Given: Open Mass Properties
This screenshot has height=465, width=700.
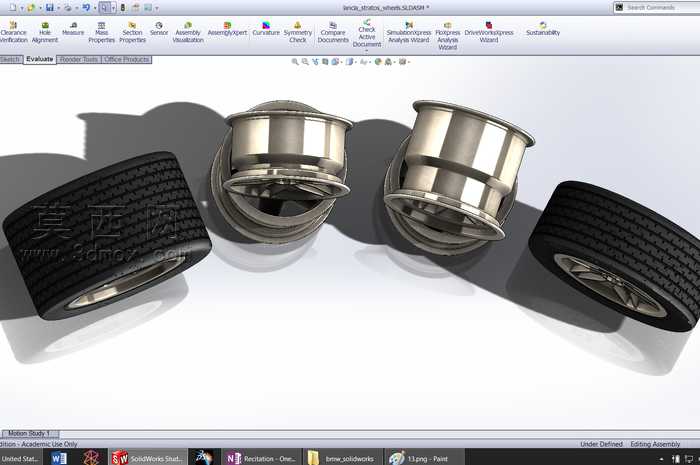Looking at the screenshot, I should coord(102,32).
